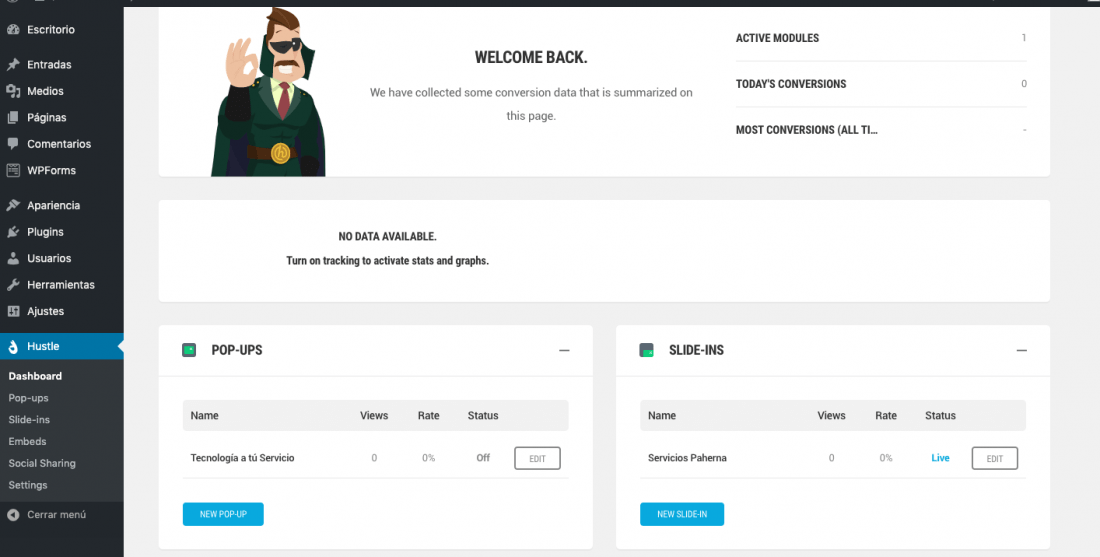The image size is (1100, 557).
Task: Click the Herramientas wrench icon
Action: [x=13, y=285]
